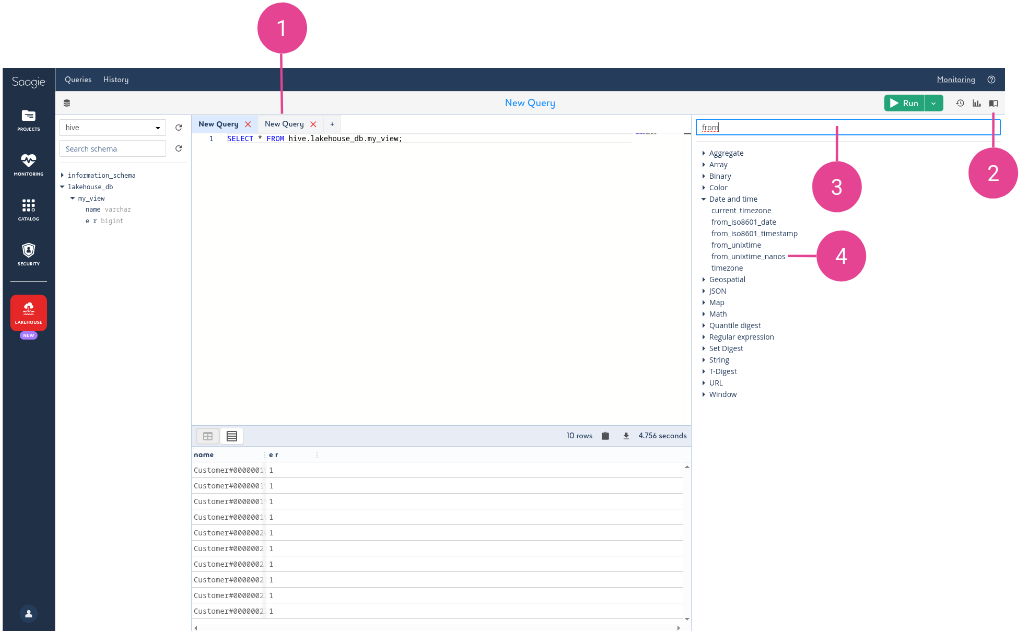The height and width of the screenshot is (631, 1028).
Task: Switch to the second New Query tab
Action: tap(284, 124)
